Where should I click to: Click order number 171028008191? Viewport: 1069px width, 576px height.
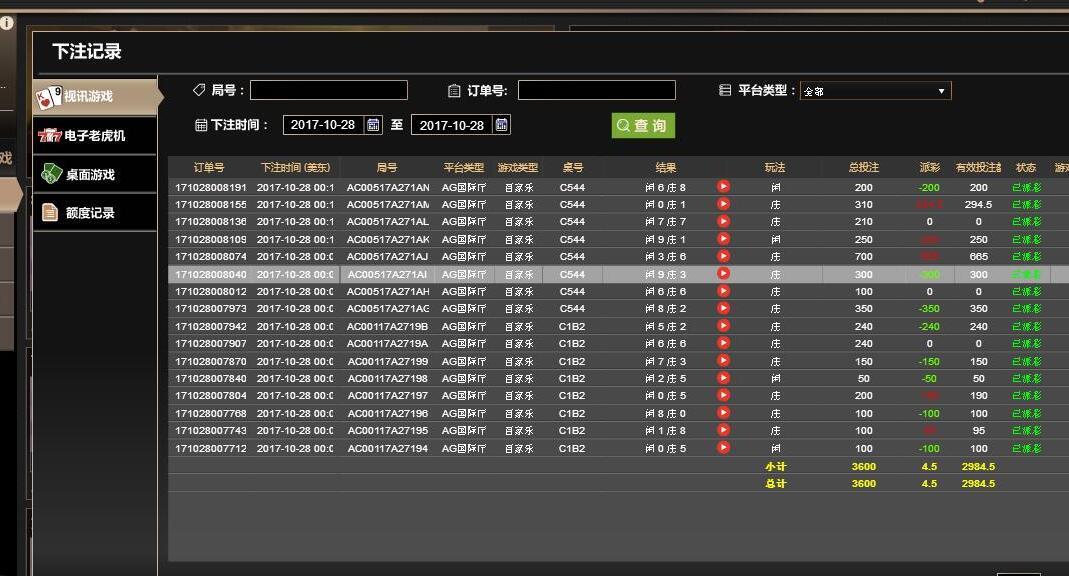(211, 187)
